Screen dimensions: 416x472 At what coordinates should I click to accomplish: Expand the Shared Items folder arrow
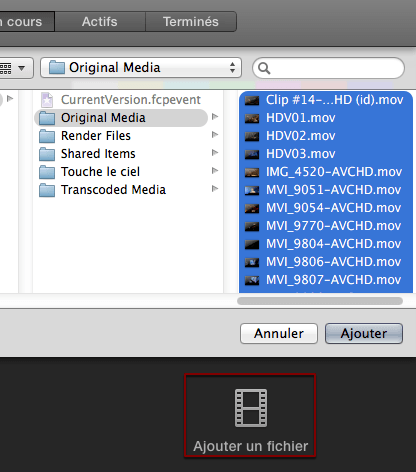[215, 153]
